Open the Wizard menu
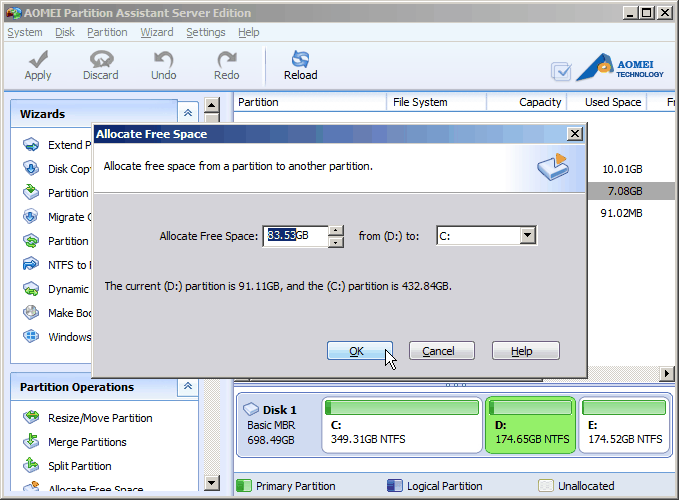 tap(157, 32)
